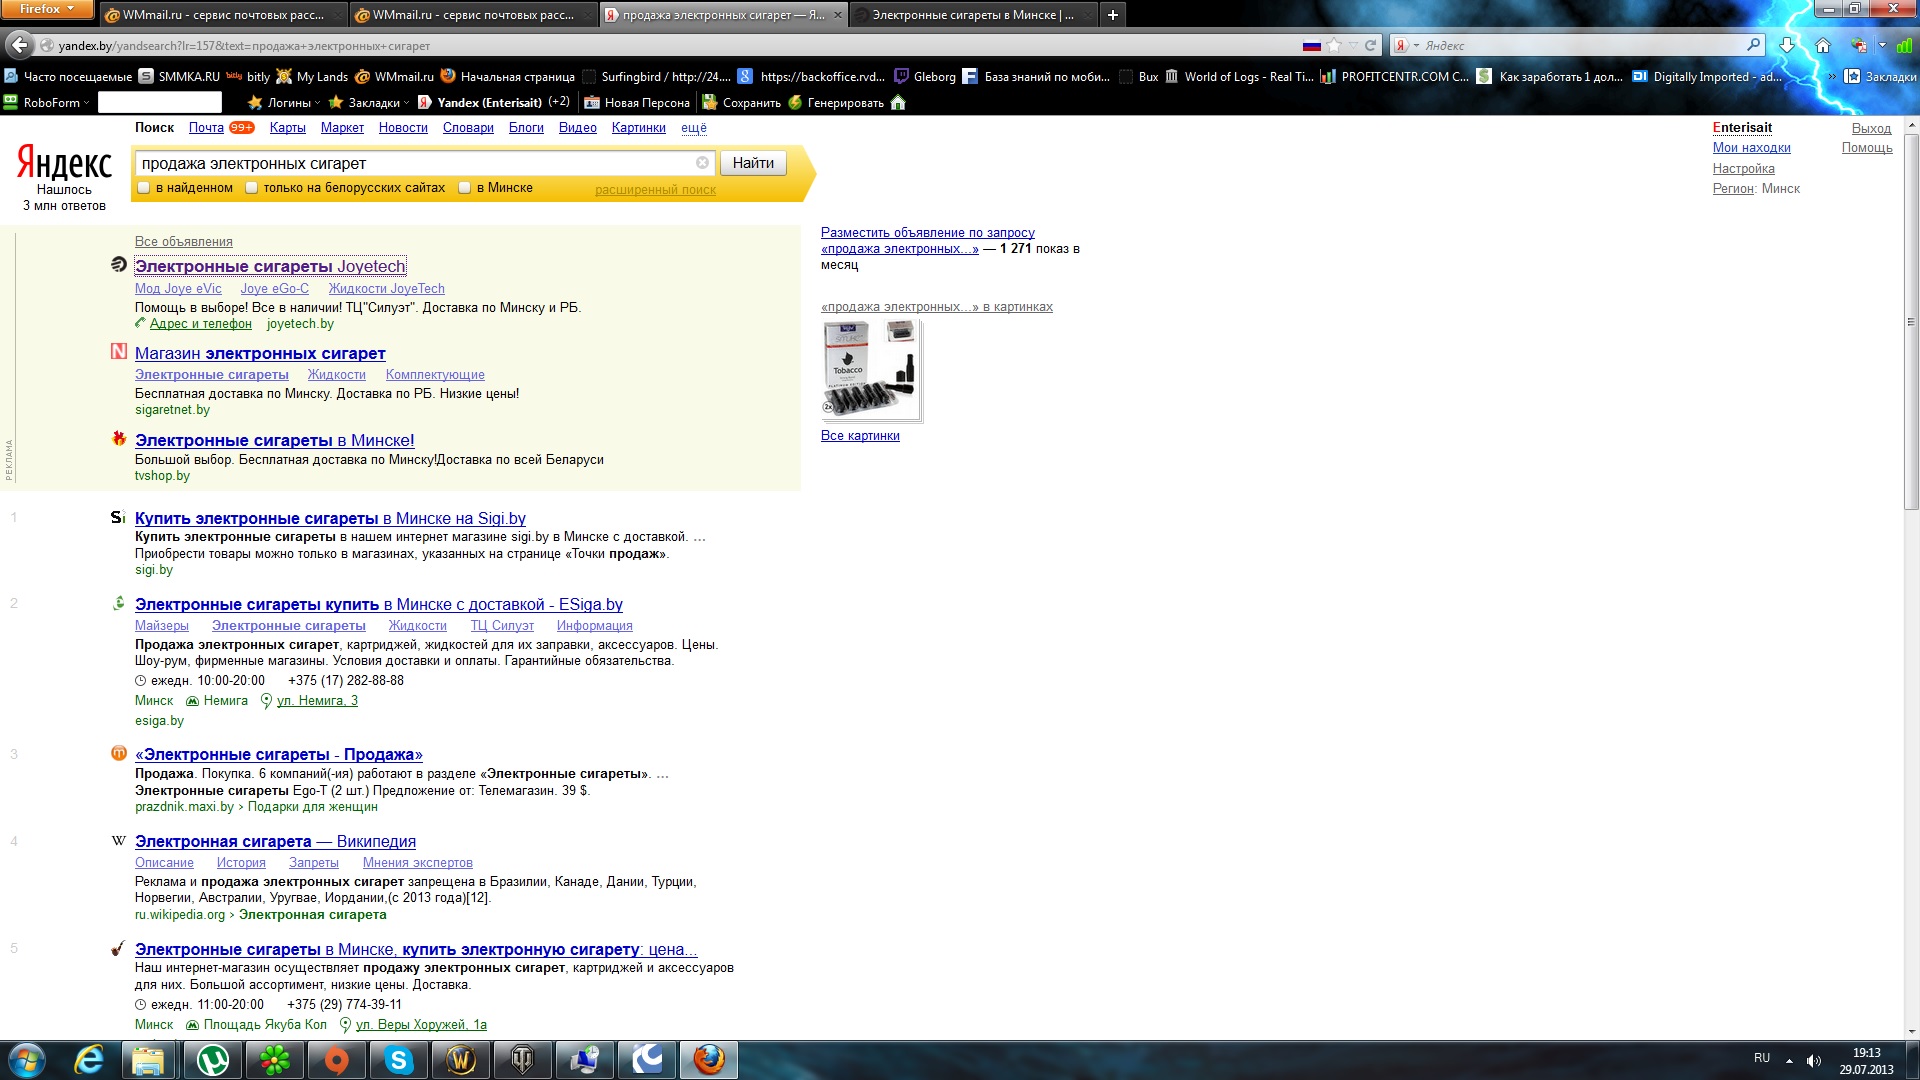Bookmark this page with the star icon
Screen dimensions: 1920x1080
click(1333, 45)
